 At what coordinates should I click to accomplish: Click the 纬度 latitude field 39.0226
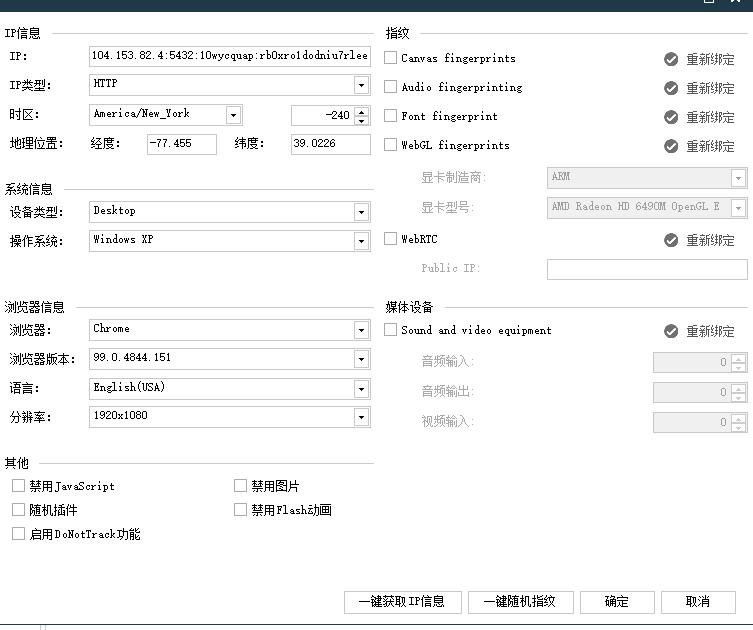330,144
